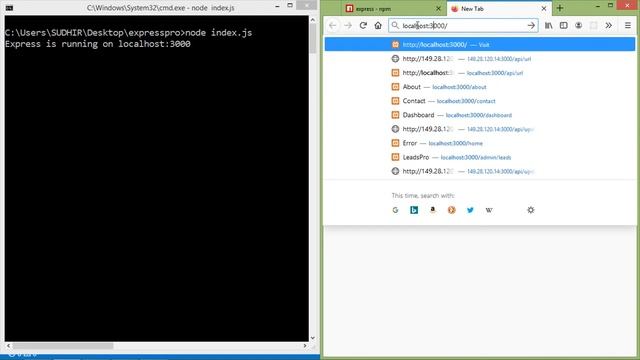Viewport: 640px width, 360px height.
Task: Open a new tab with plus button
Action: pos(560,8)
